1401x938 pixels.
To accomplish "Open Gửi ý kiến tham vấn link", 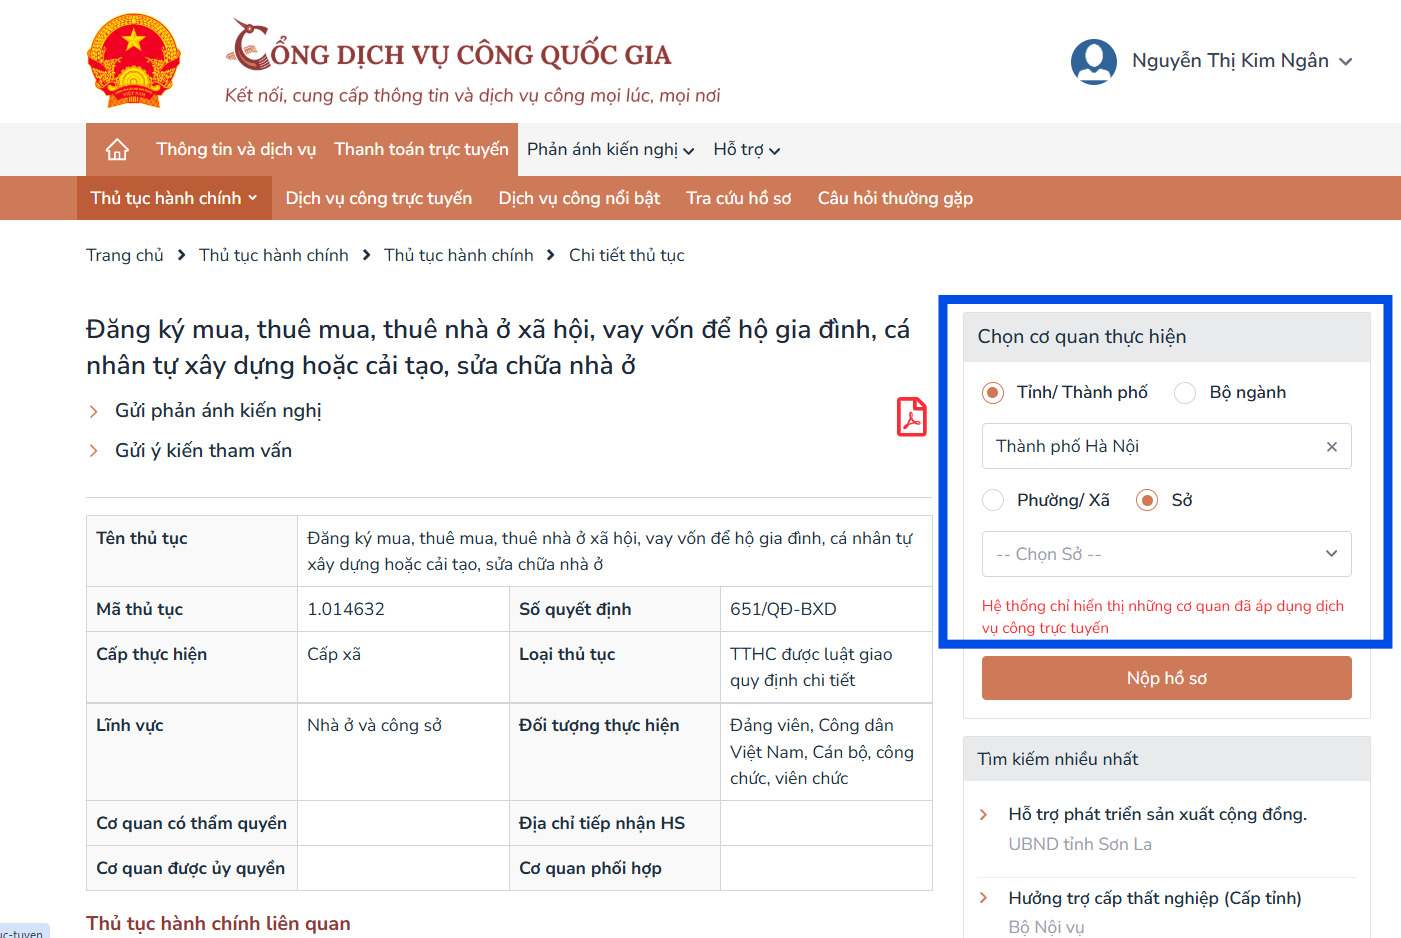I will pyautogui.click(x=203, y=451).
